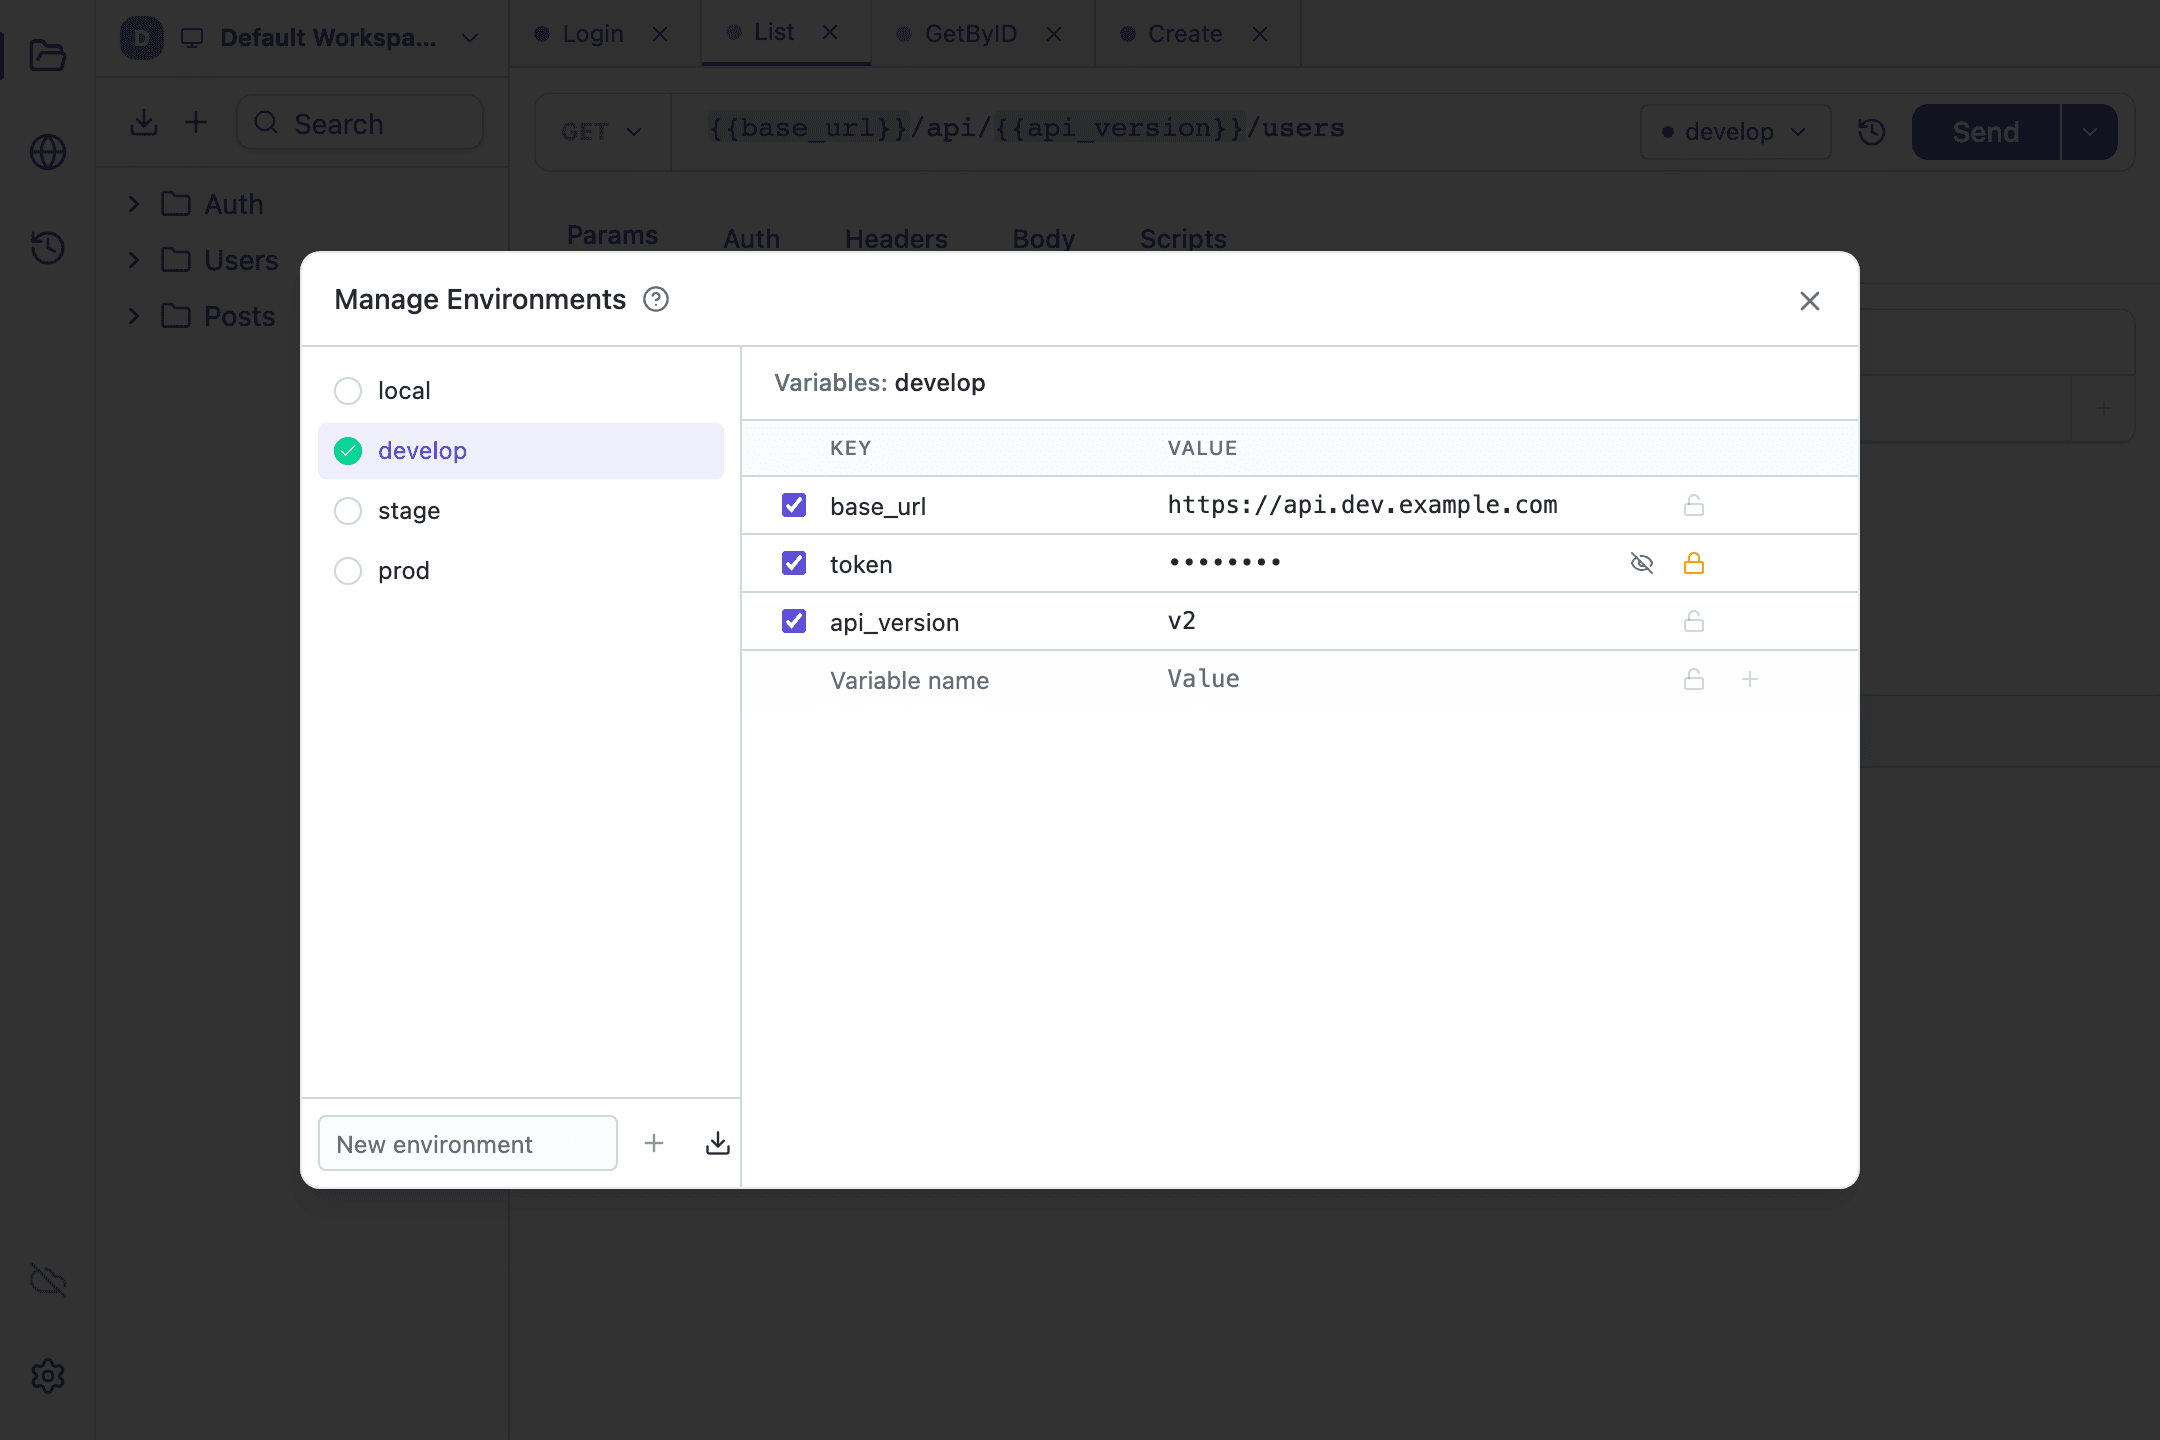Screen dimensions: 2160x1440
Task: Toggle the orange lock on token row
Action: [1694, 563]
